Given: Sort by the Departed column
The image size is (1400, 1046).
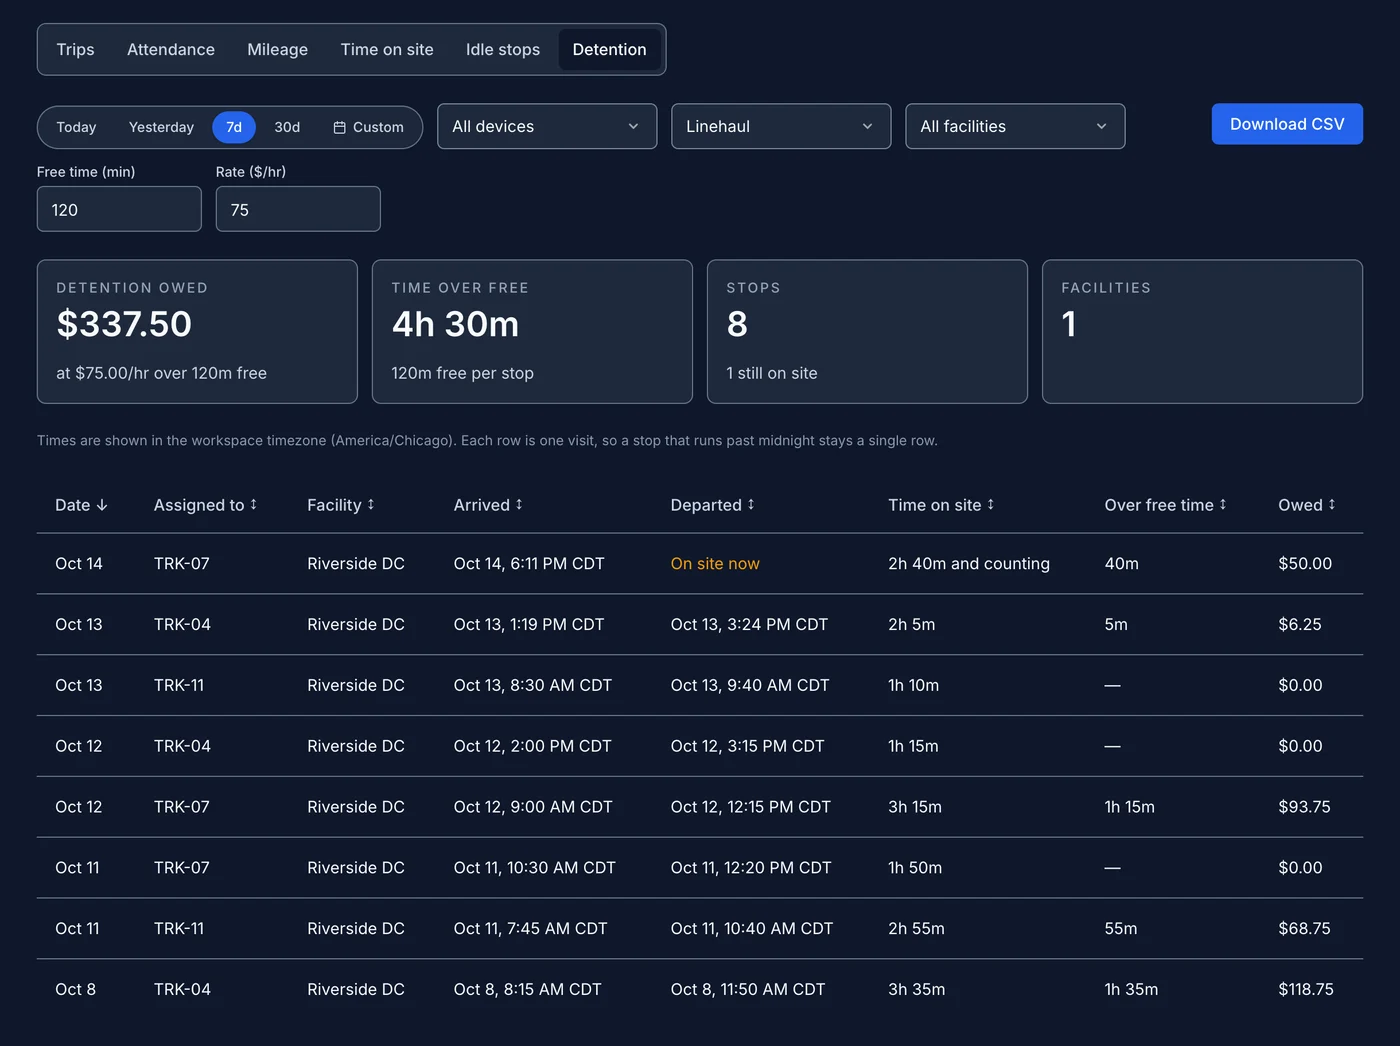Looking at the screenshot, I should point(712,505).
